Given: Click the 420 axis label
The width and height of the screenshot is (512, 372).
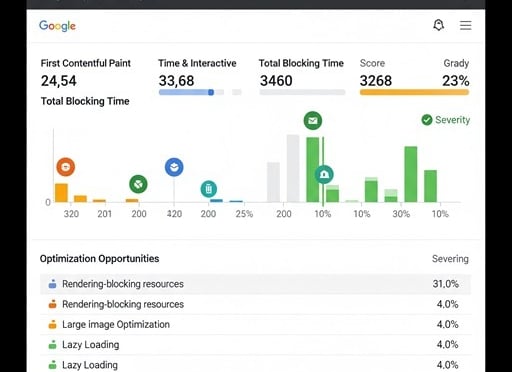Looking at the screenshot, I should point(174,214).
